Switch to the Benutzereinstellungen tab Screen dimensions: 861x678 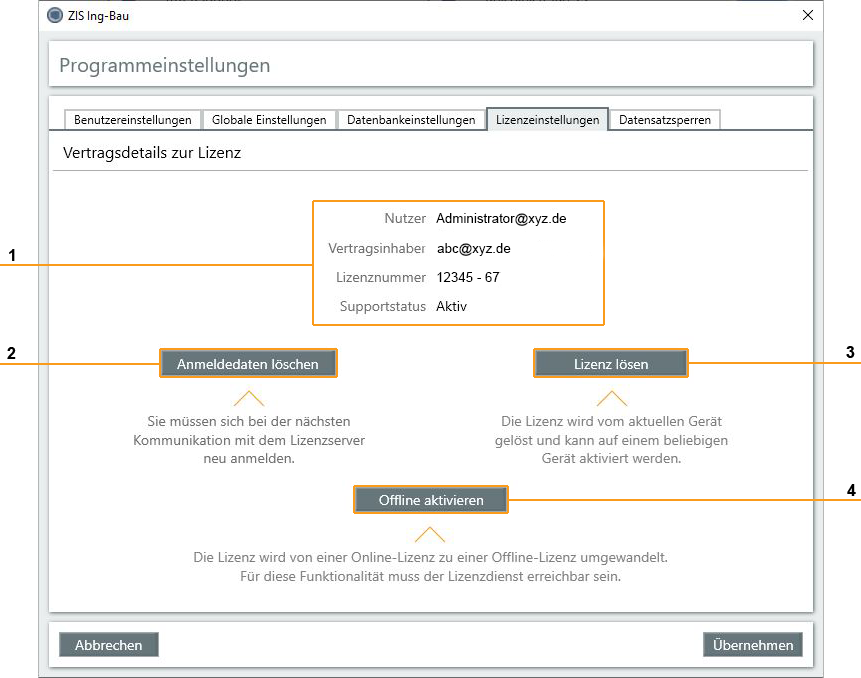(133, 120)
